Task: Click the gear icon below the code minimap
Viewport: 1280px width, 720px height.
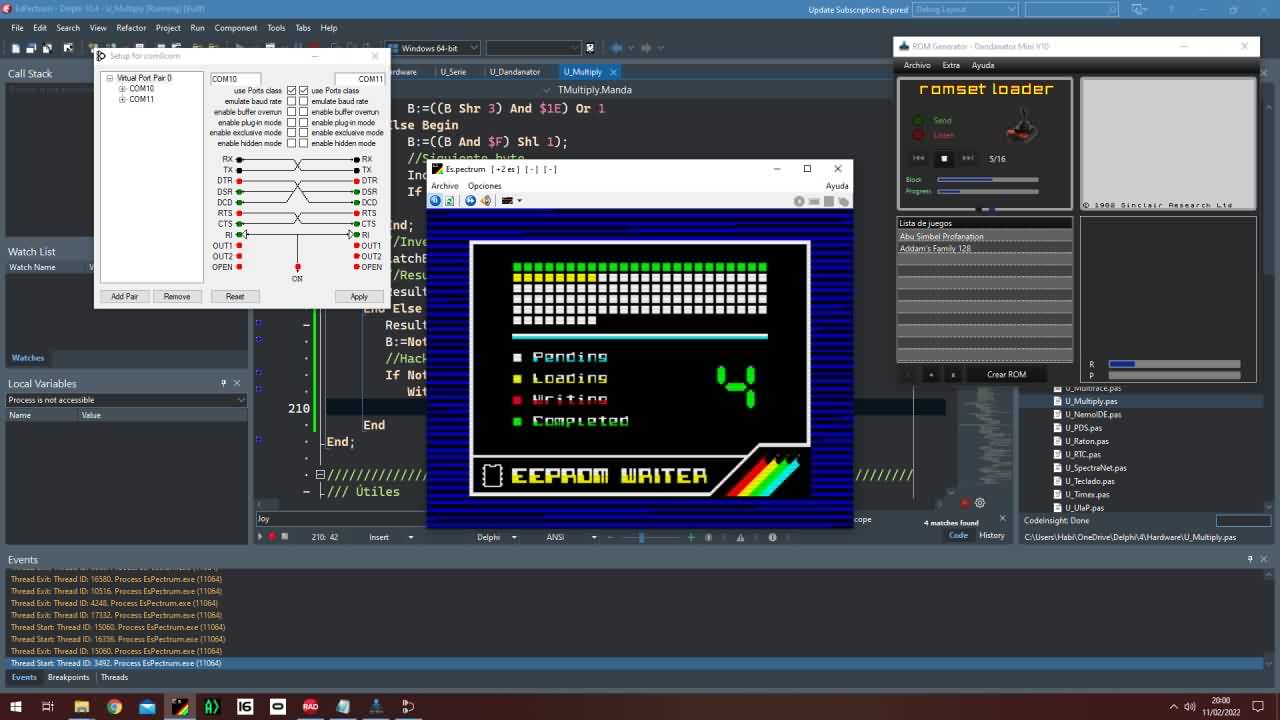Action: click(980, 503)
